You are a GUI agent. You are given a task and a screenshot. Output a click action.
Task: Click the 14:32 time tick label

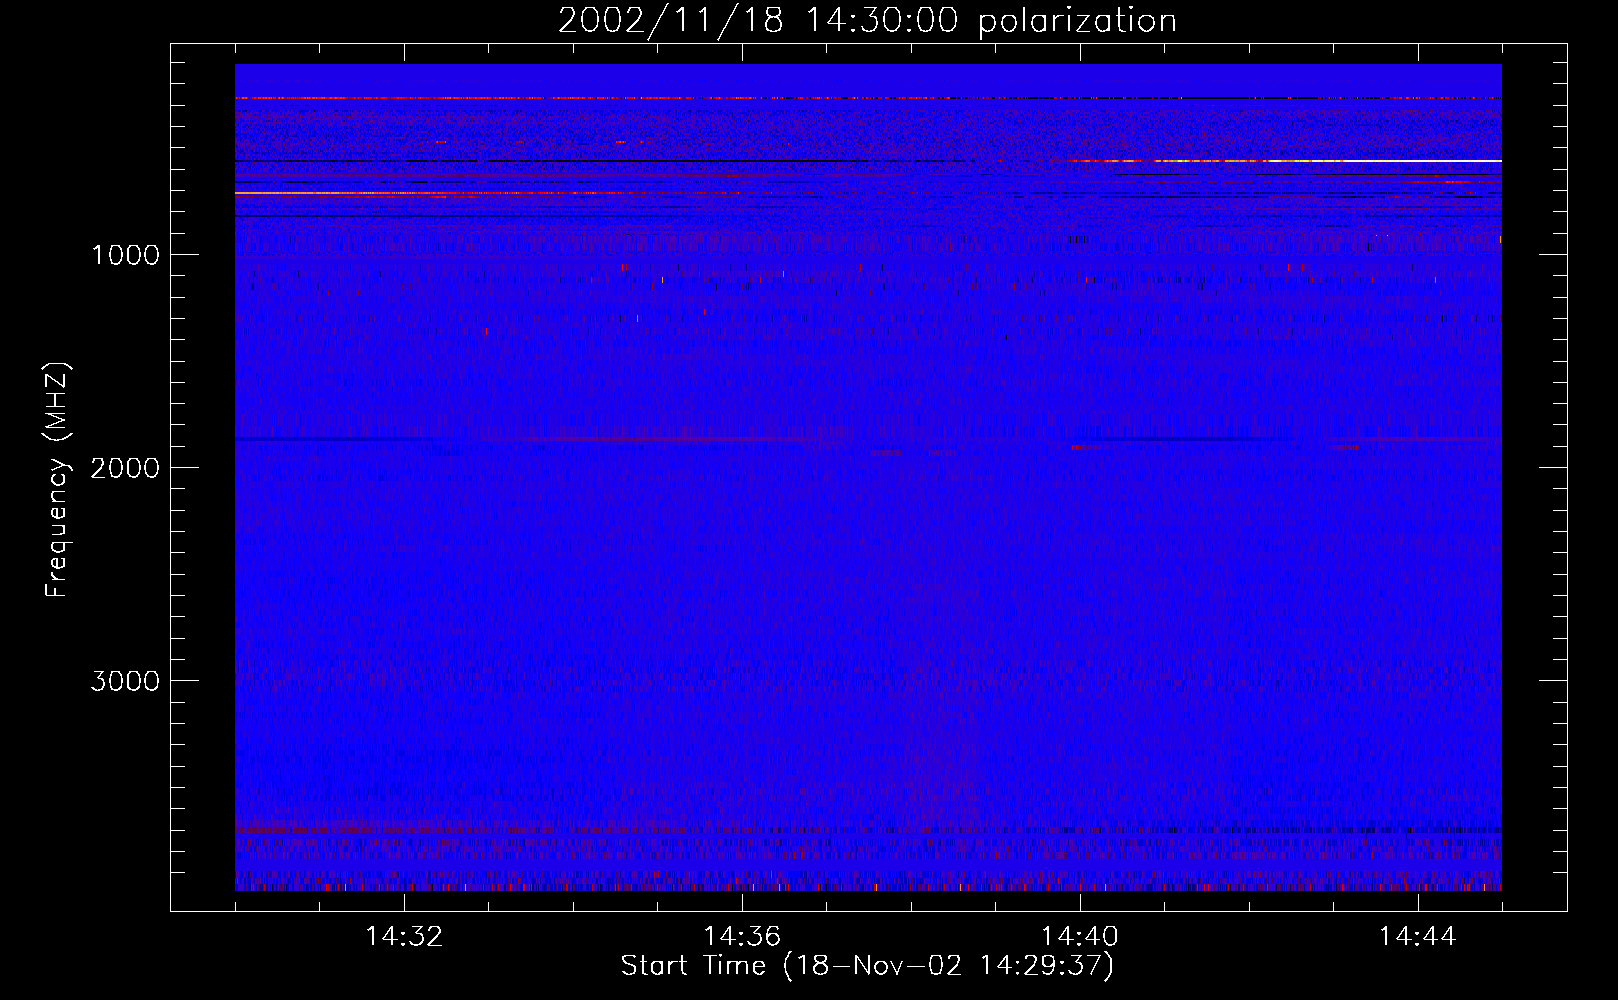click(404, 937)
